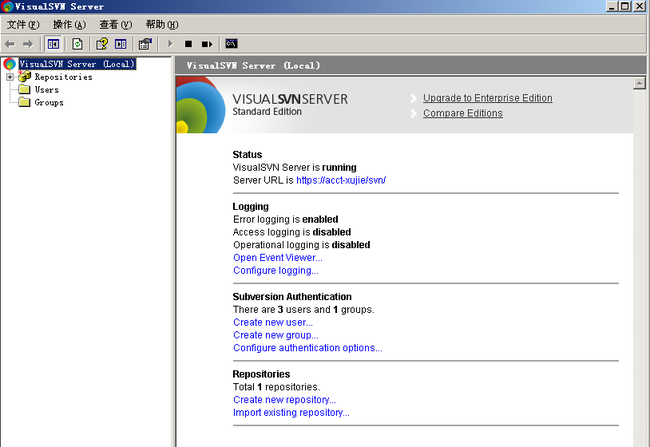Click the title bar application icon
The height and width of the screenshot is (447, 650).
click(x=7, y=6)
